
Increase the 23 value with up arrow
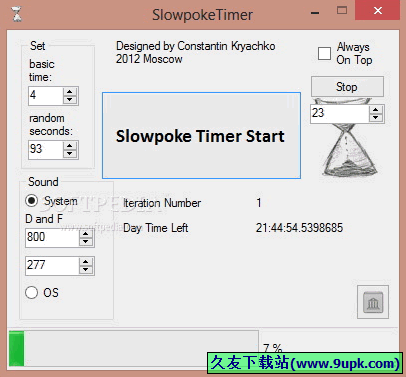376,110
